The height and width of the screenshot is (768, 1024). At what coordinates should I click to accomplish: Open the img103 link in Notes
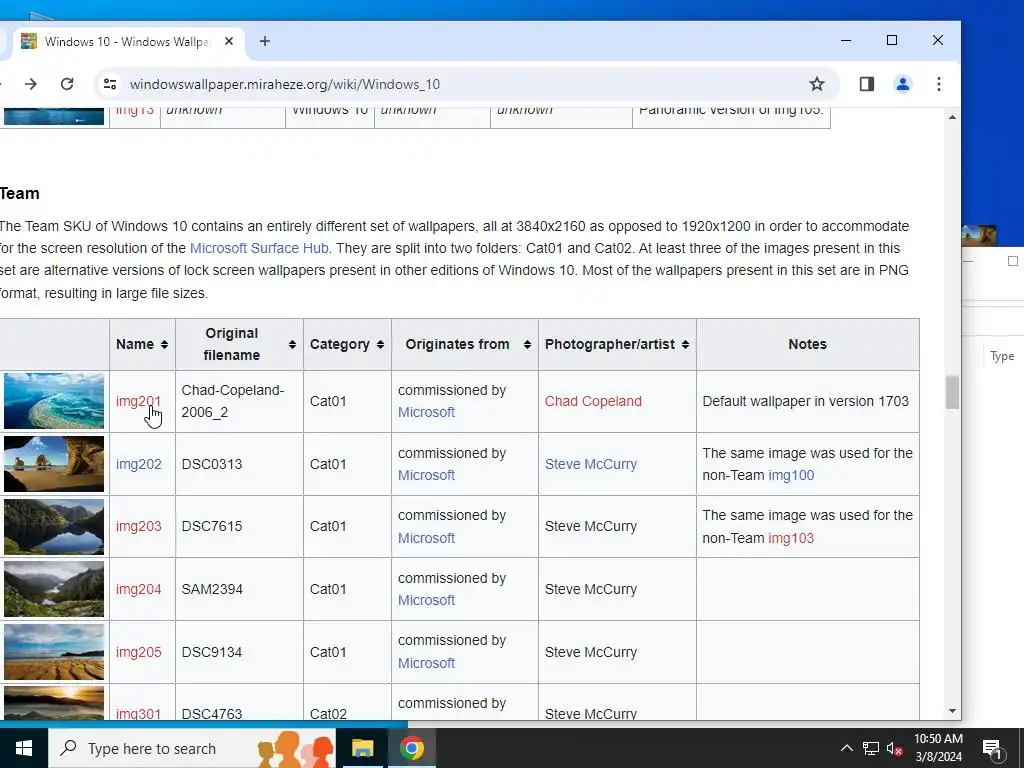click(x=791, y=538)
